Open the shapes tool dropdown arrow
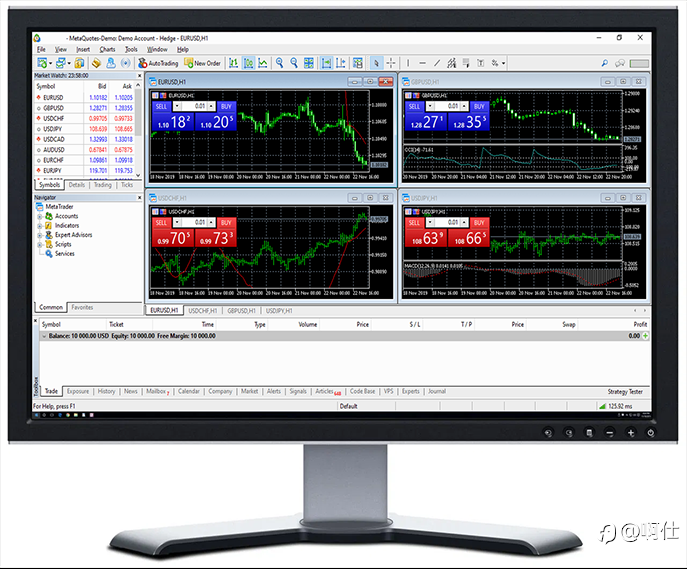 click(x=503, y=64)
